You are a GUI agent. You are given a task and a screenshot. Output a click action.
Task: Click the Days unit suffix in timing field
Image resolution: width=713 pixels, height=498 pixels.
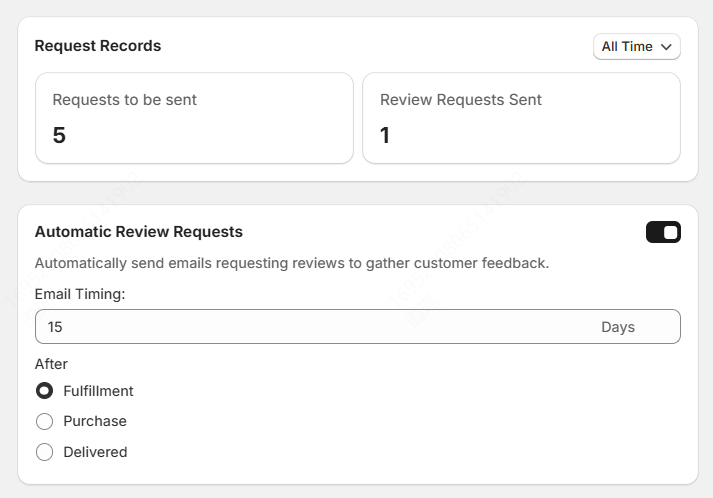[x=617, y=327]
